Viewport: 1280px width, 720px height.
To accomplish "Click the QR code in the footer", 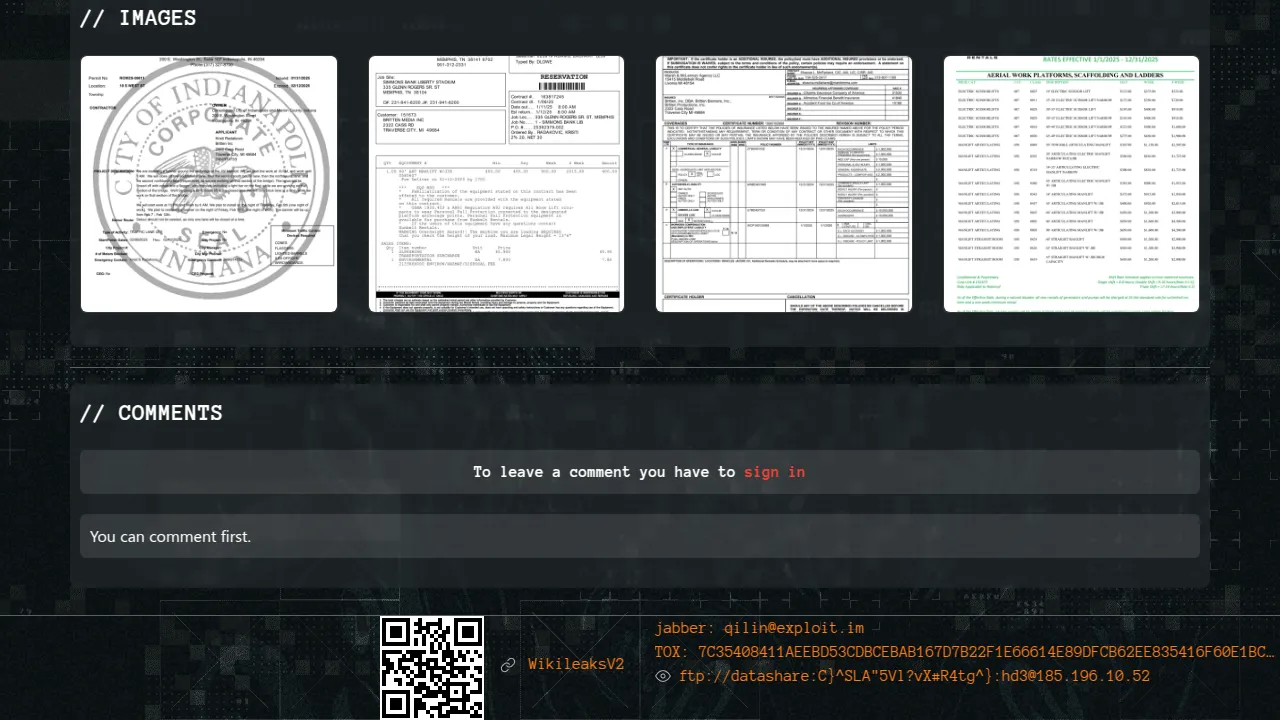I will click(x=432, y=667).
